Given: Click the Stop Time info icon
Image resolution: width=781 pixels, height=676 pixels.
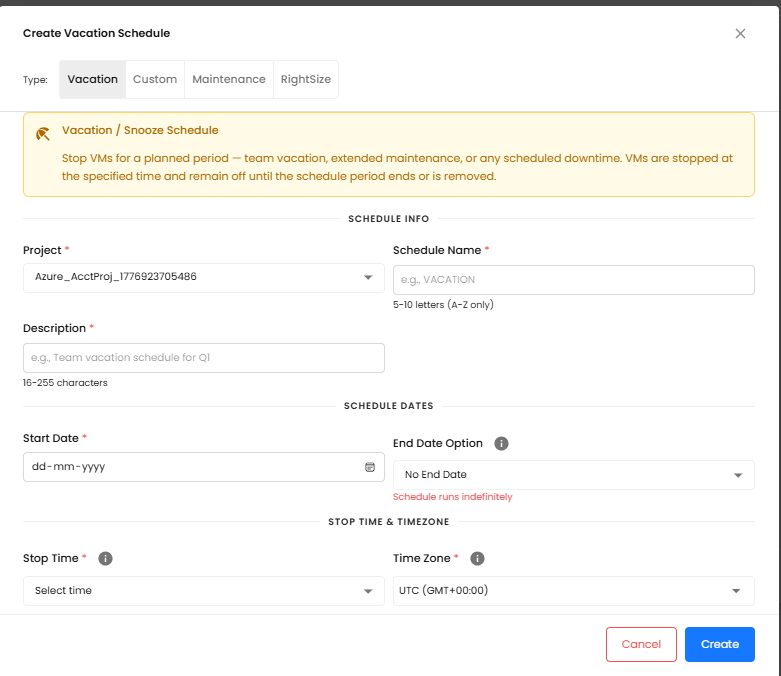Looking at the screenshot, I should [105, 558].
